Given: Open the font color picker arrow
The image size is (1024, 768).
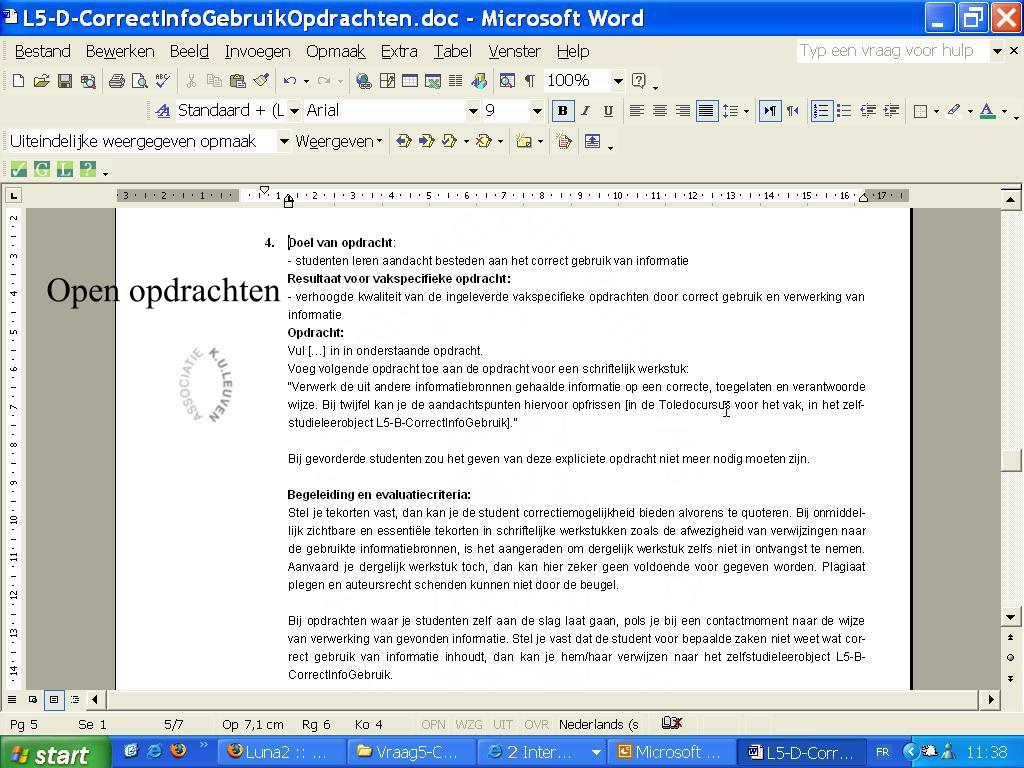Looking at the screenshot, I should coord(1004,111).
